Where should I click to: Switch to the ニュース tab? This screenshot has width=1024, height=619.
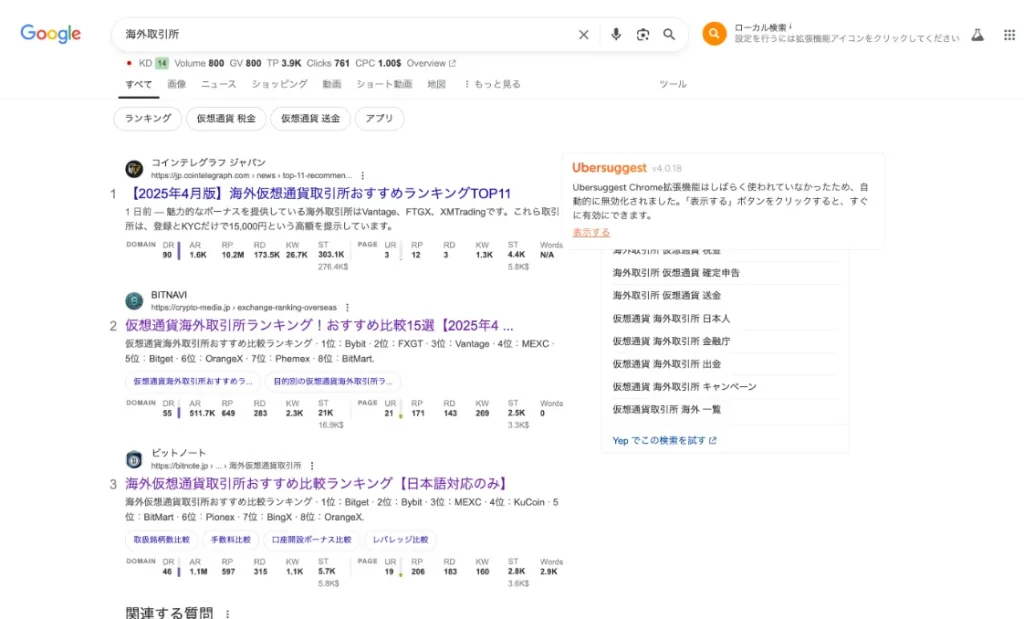219,84
